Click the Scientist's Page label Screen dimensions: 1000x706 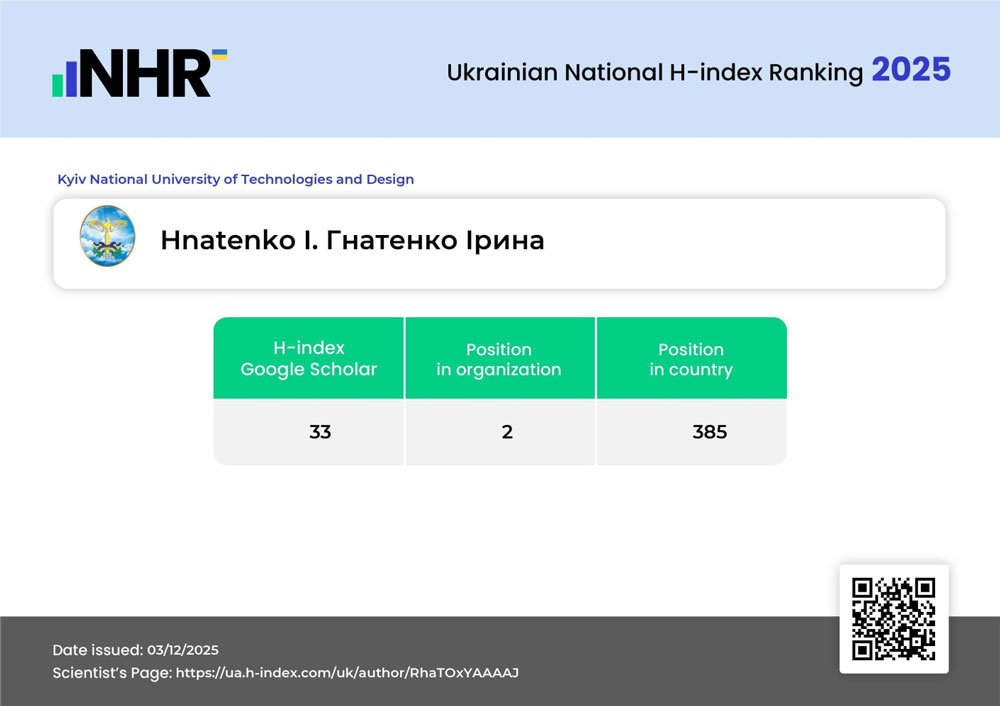point(111,673)
